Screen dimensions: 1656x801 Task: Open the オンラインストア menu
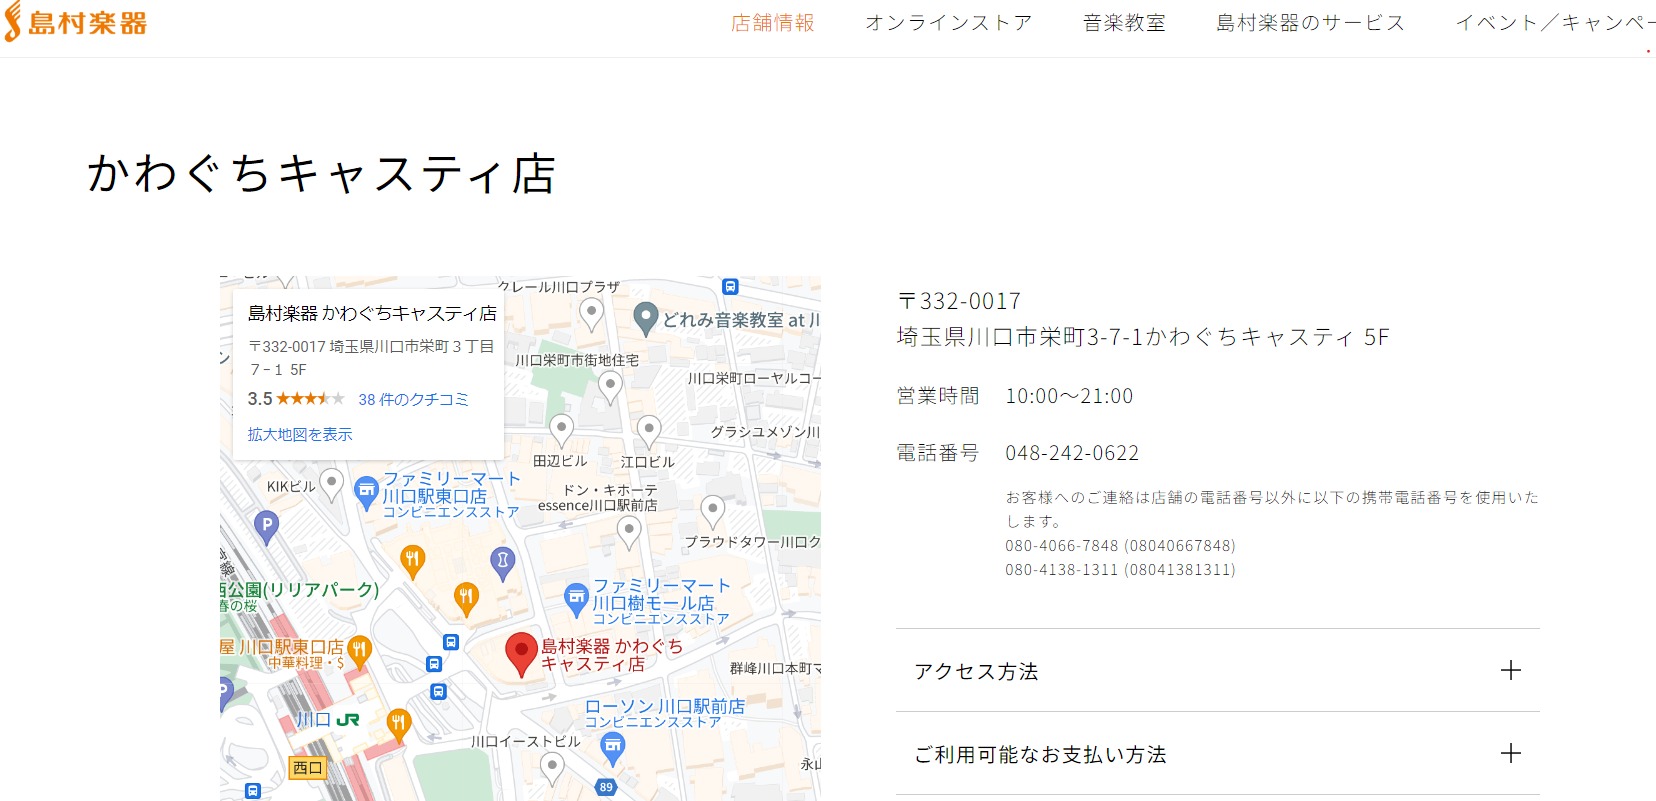pos(948,23)
